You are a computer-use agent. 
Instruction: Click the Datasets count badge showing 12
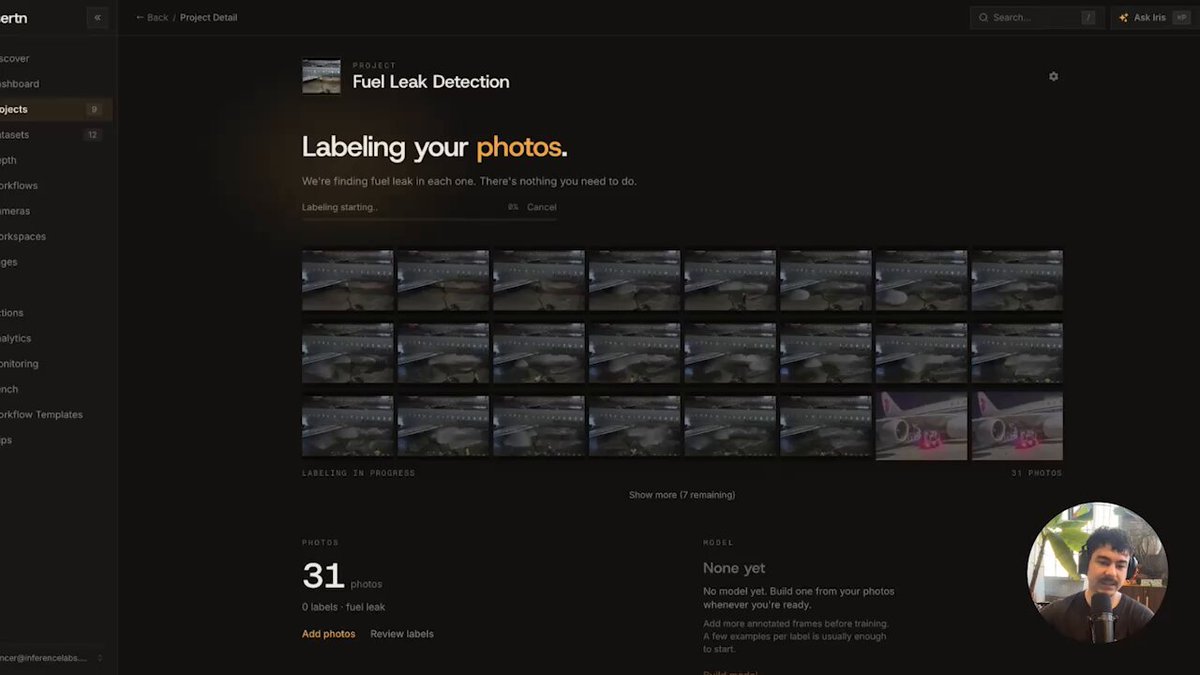tap(93, 135)
